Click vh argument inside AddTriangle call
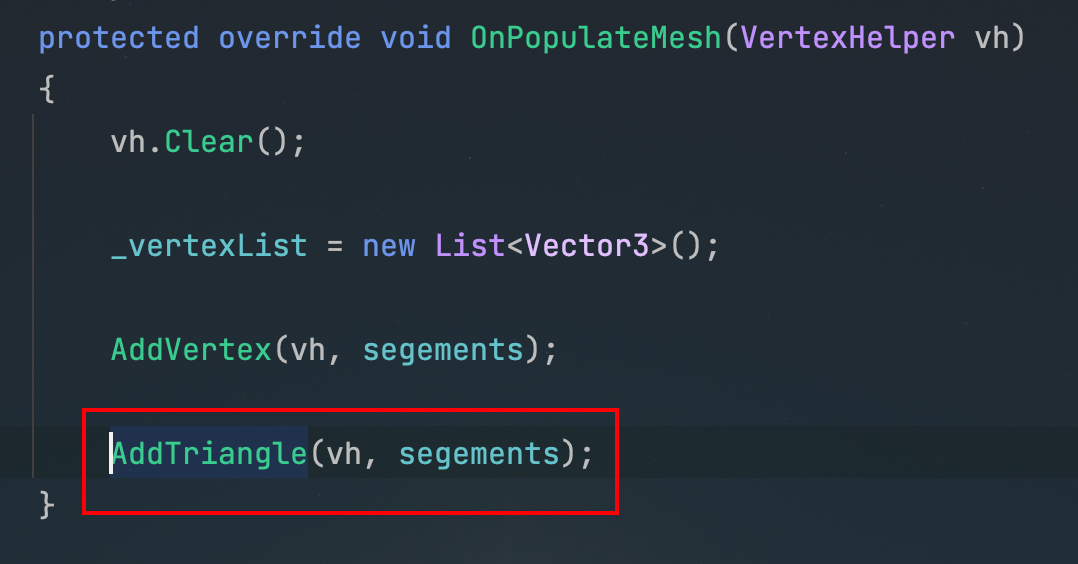 click(344, 454)
